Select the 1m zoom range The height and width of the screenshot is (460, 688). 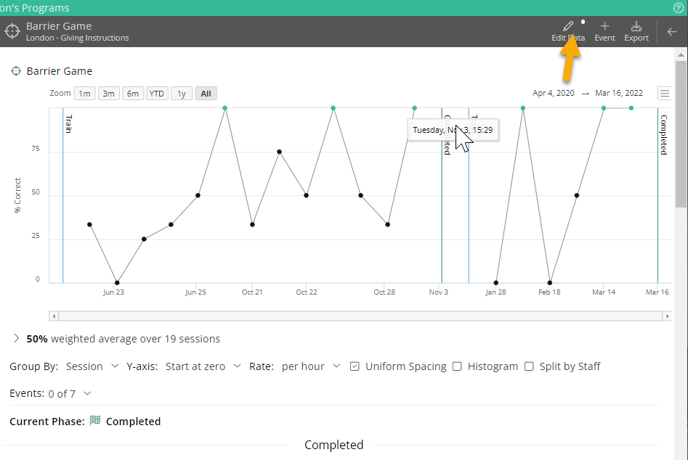click(85, 94)
